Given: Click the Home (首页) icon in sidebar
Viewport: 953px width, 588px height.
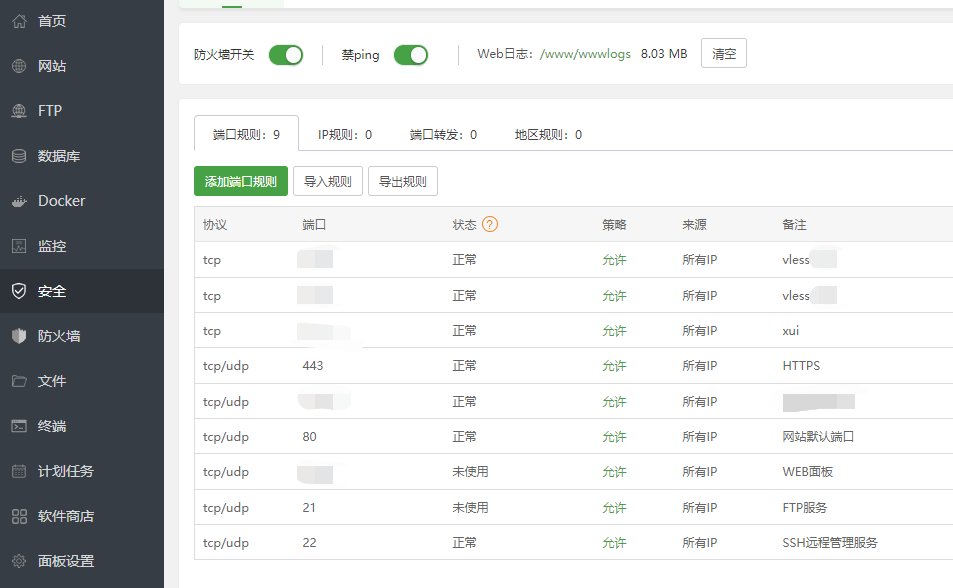Looking at the screenshot, I should tap(19, 21).
